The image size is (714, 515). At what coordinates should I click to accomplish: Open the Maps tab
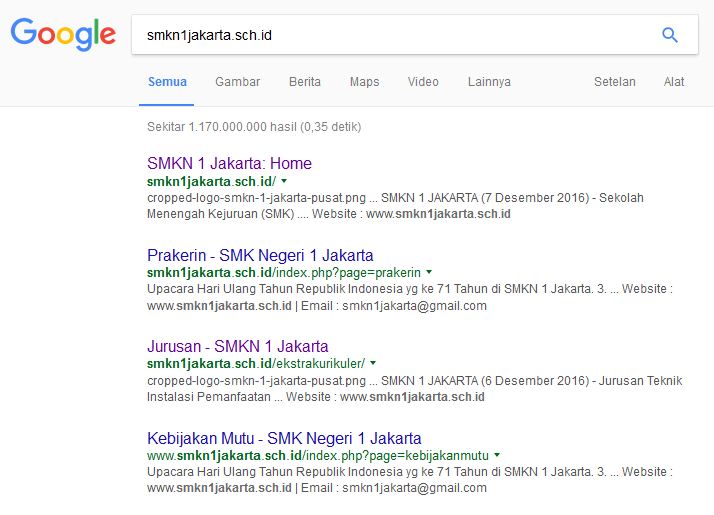(x=364, y=82)
